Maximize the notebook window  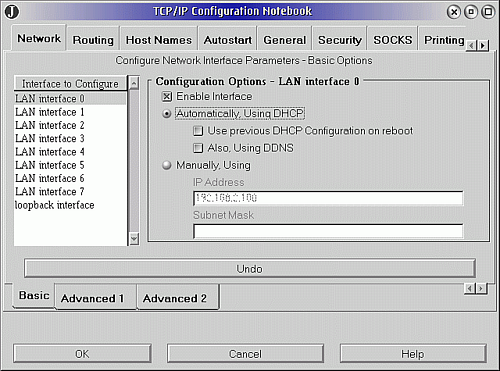pyautogui.click(x=488, y=12)
